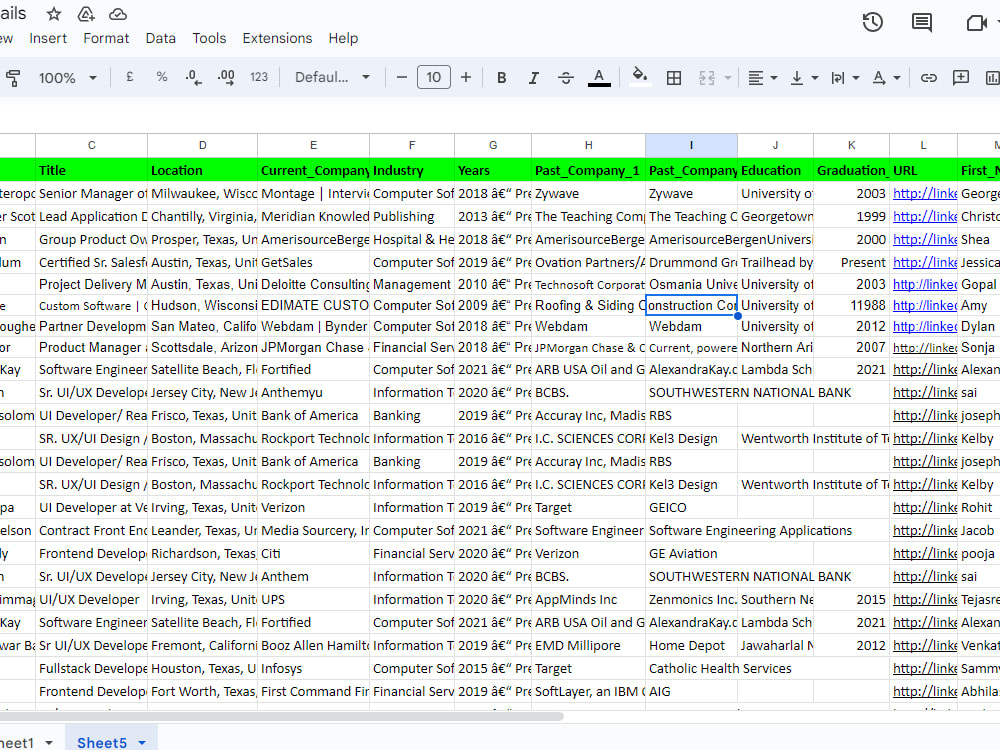Open the Tools menu

pos(209,38)
